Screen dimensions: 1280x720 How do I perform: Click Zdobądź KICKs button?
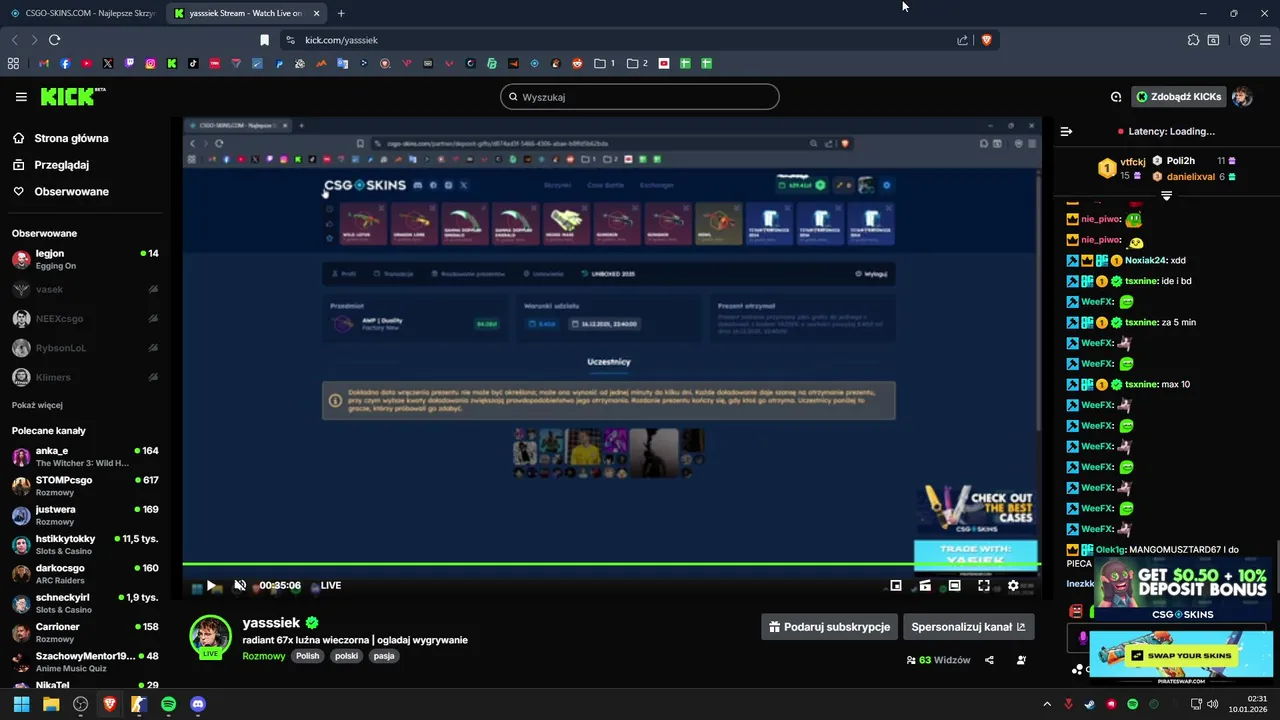pyautogui.click(x=1178, y=97)
